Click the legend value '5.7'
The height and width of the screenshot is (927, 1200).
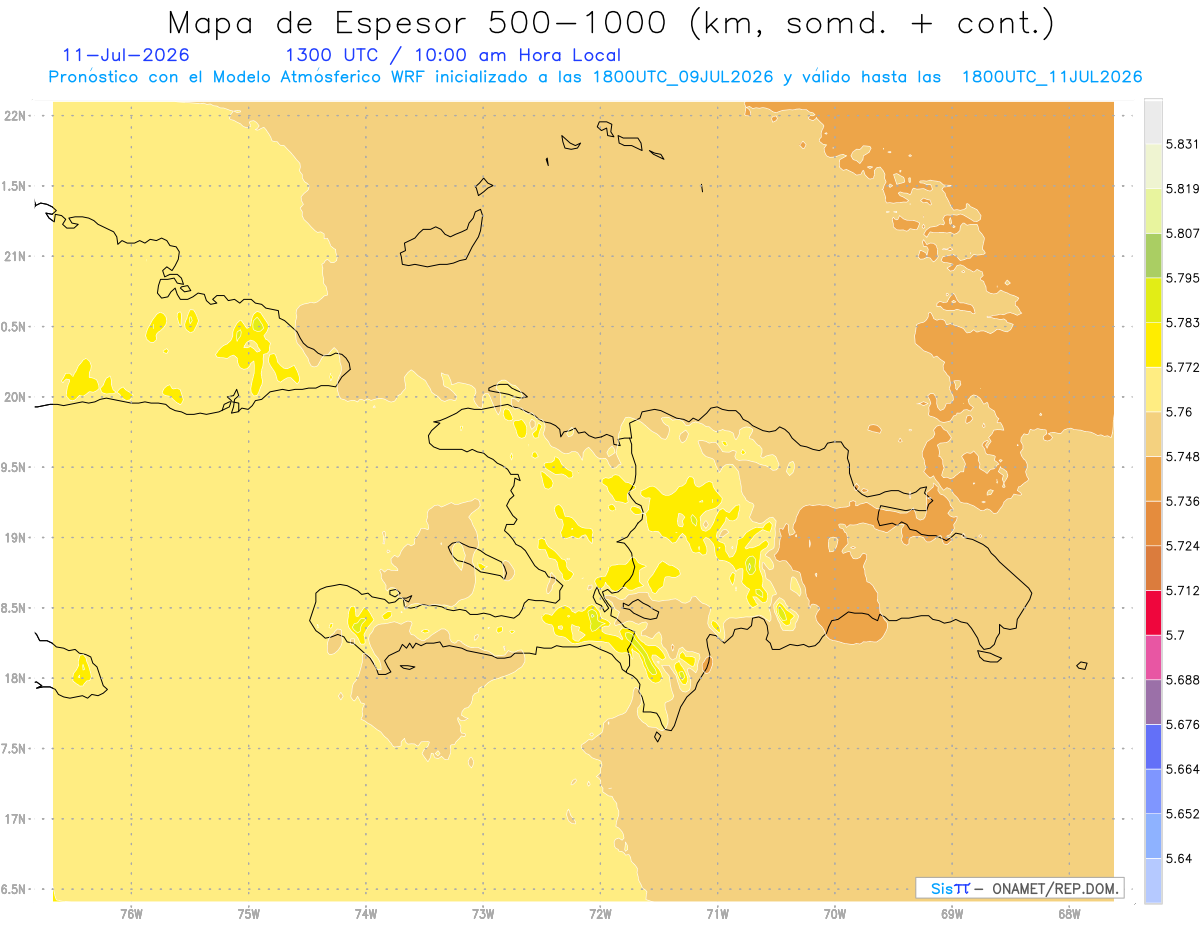tap(1177, 635)
